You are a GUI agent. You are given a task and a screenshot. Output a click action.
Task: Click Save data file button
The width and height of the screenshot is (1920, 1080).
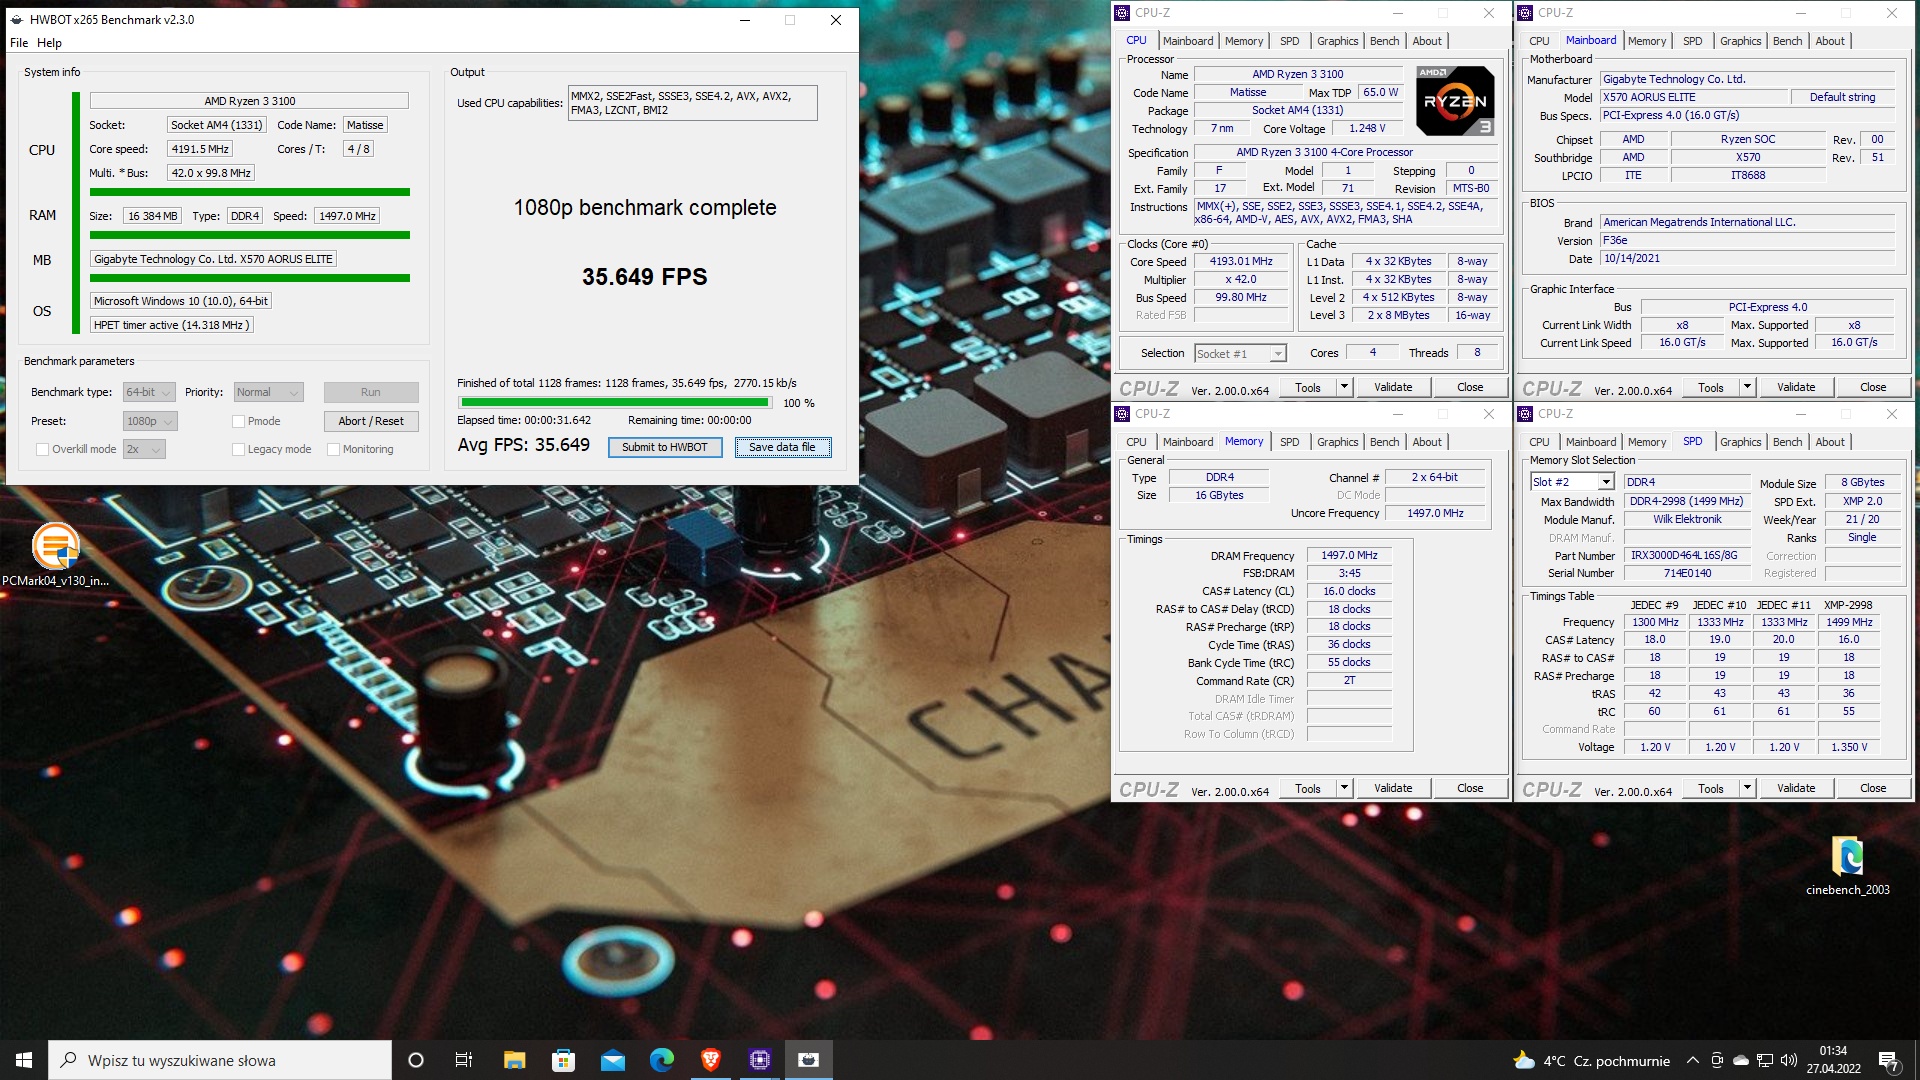pyautogui.click(x=782, y=448)
